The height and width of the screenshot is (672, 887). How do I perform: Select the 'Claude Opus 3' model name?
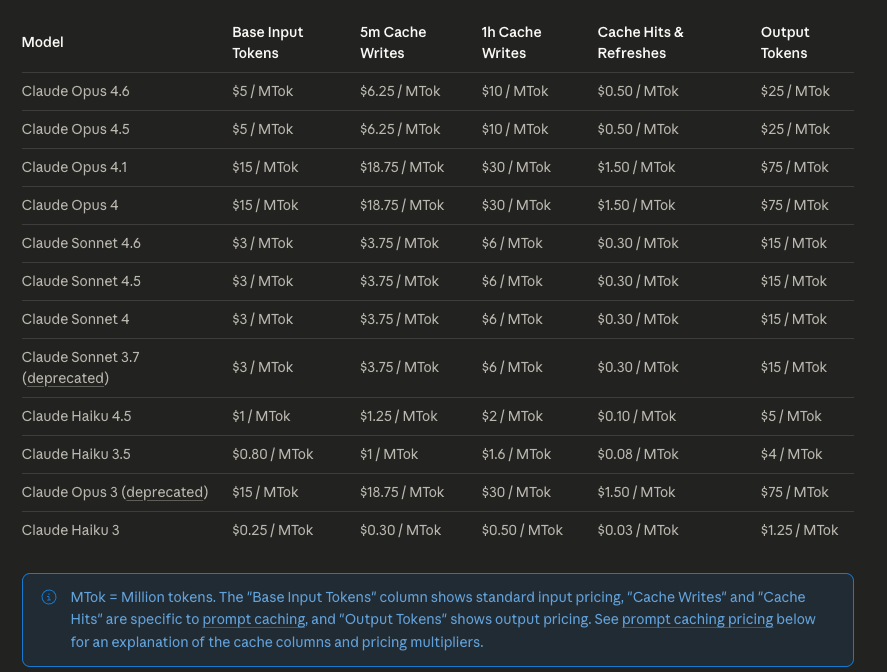click(70, 492)
